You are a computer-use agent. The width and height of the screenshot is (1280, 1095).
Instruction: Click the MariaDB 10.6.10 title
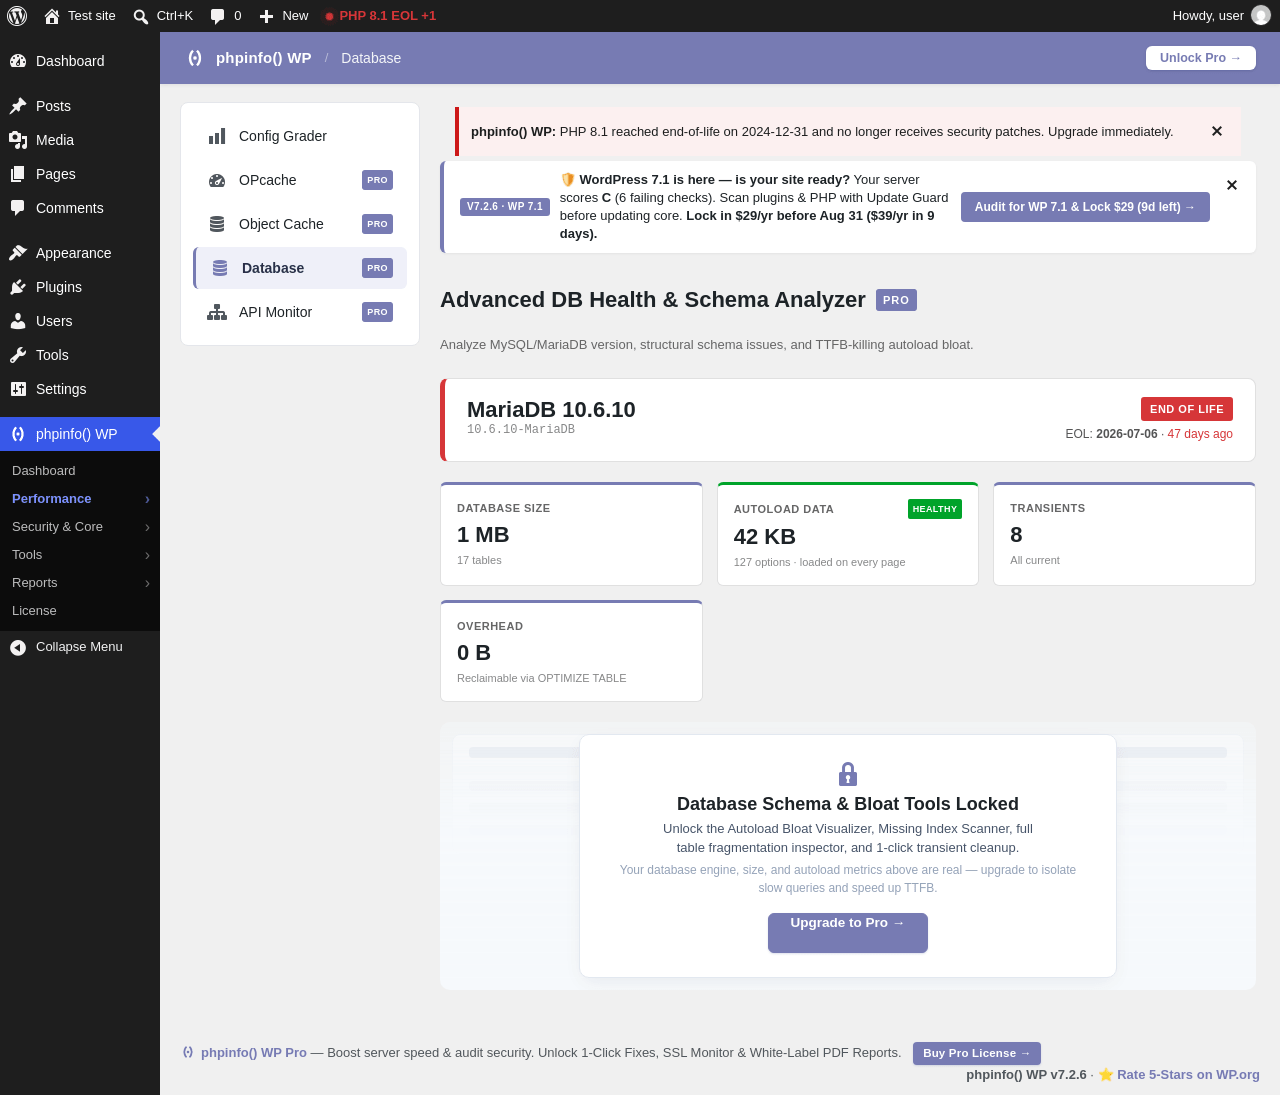coord(551,410)
